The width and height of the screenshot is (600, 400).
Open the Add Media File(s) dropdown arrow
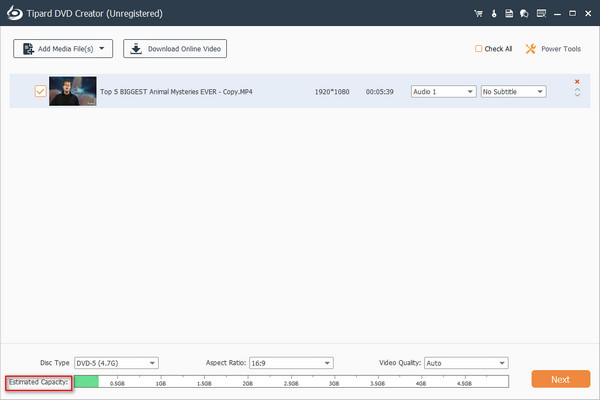point(102,49)
